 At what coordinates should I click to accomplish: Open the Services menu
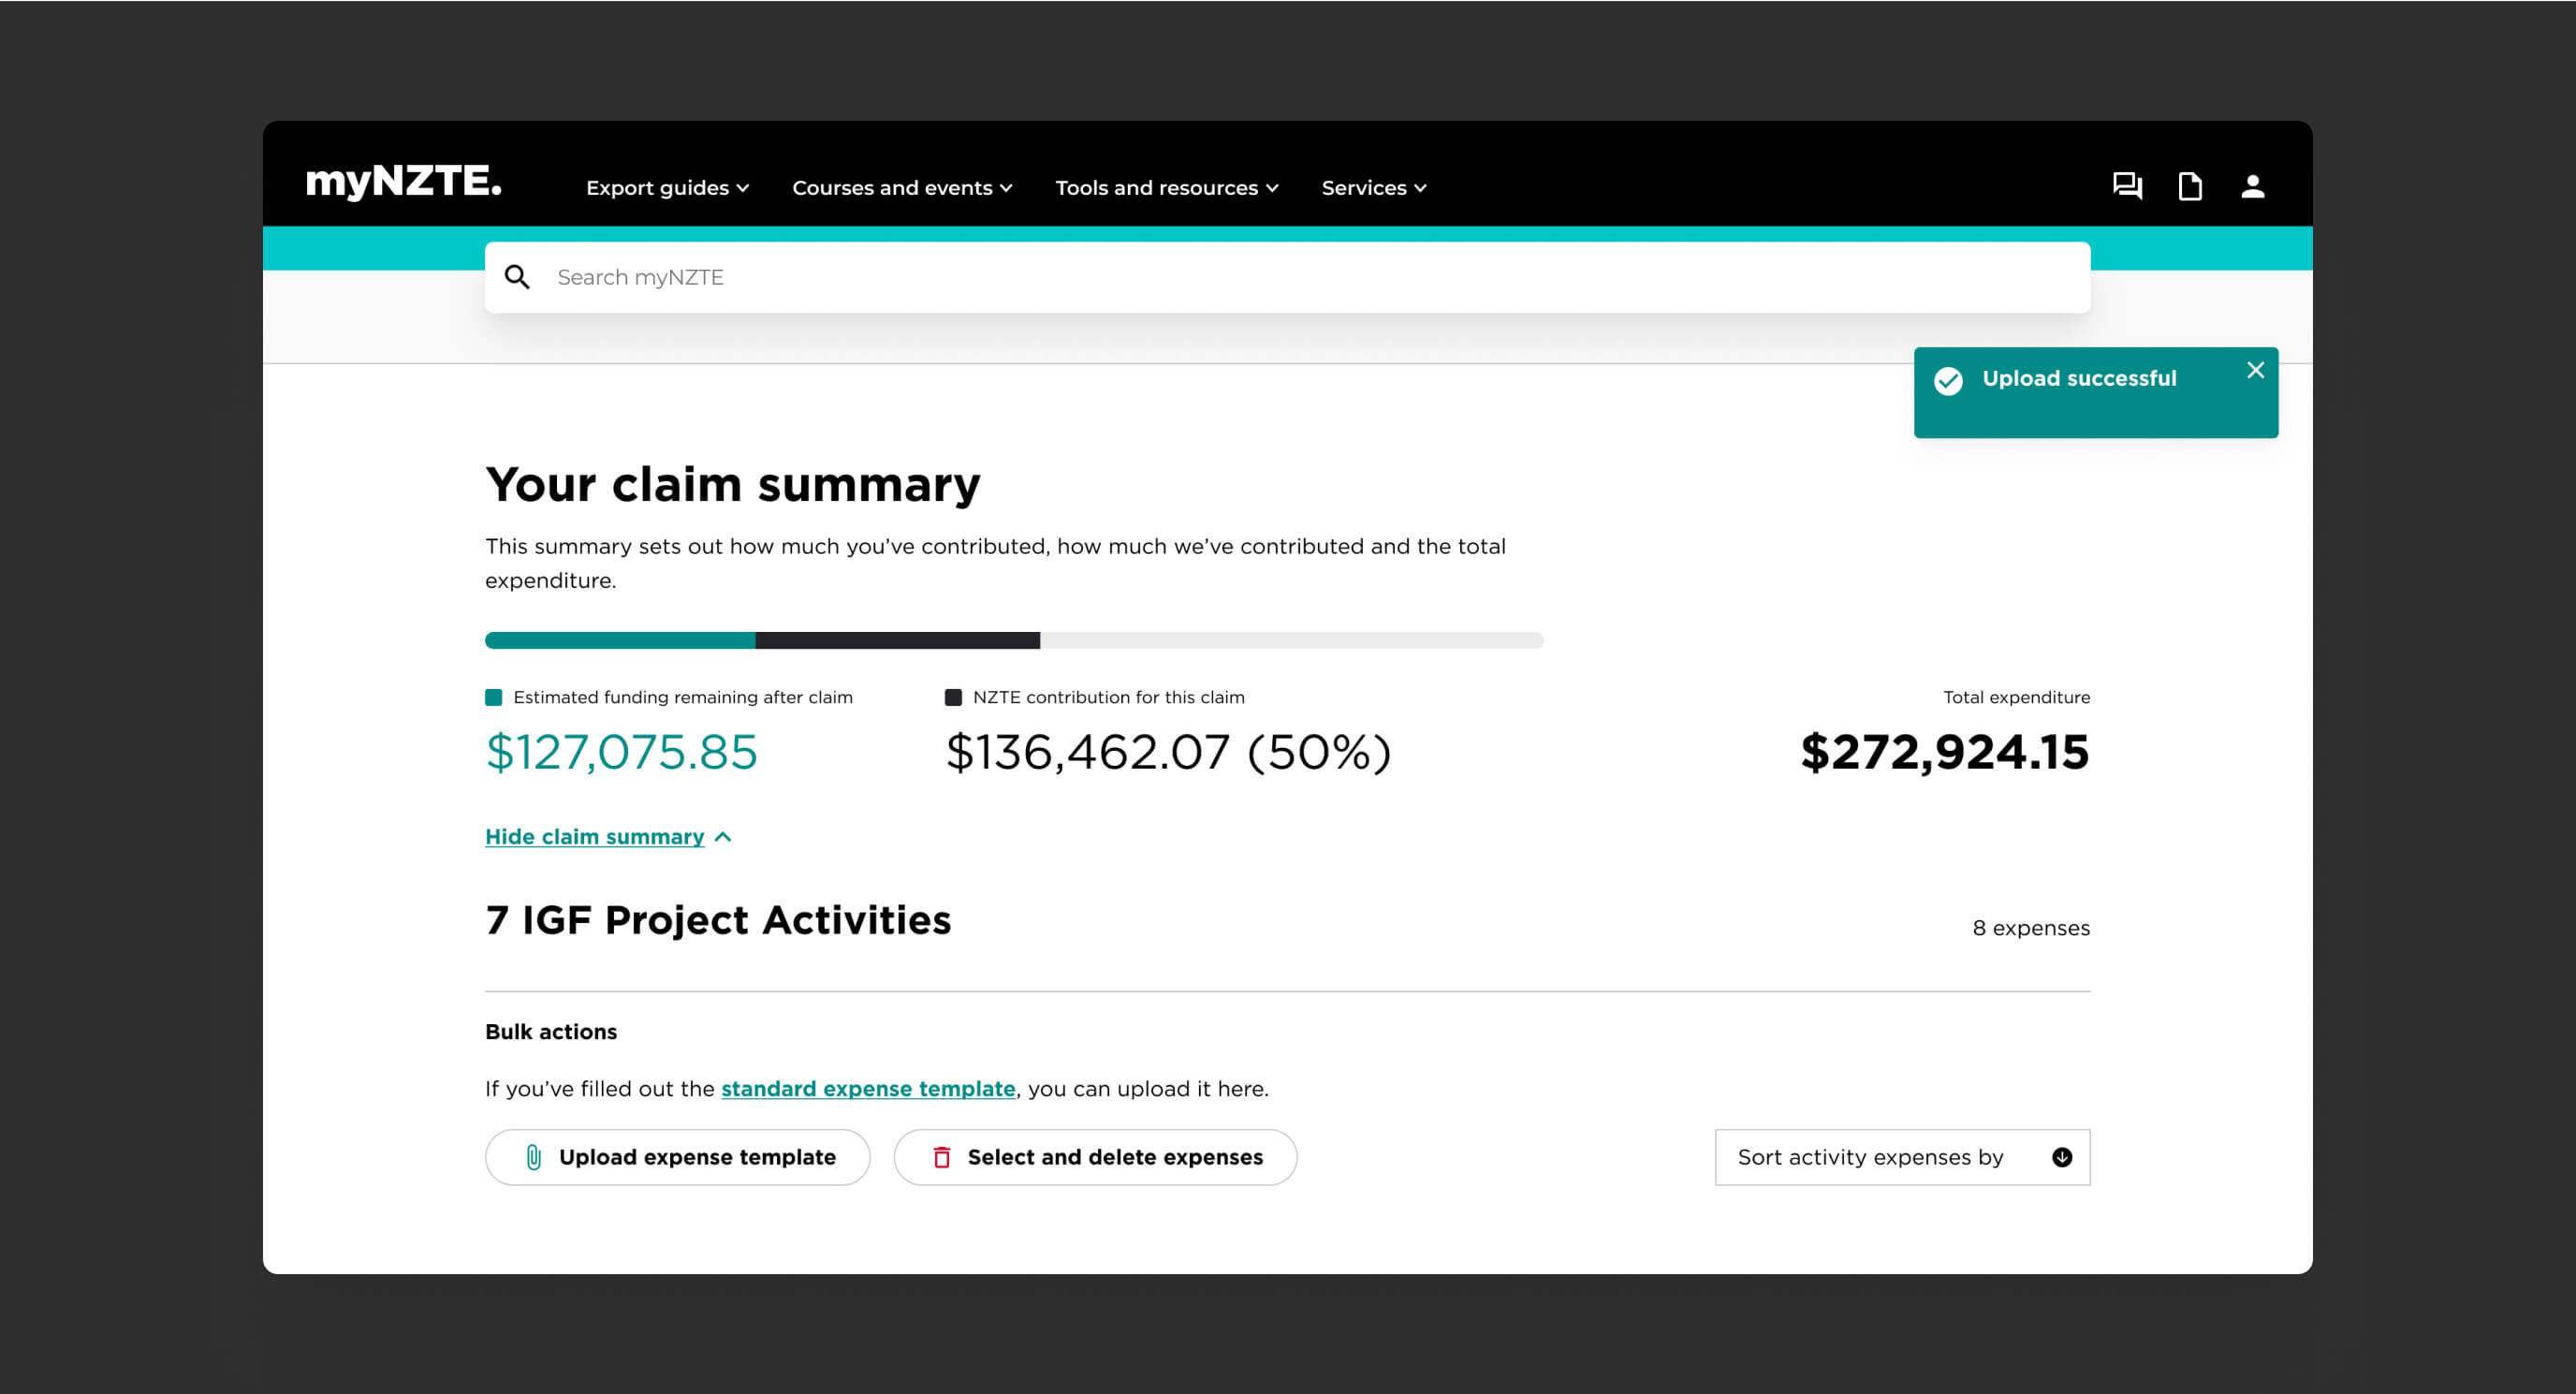coord(1374,188)
